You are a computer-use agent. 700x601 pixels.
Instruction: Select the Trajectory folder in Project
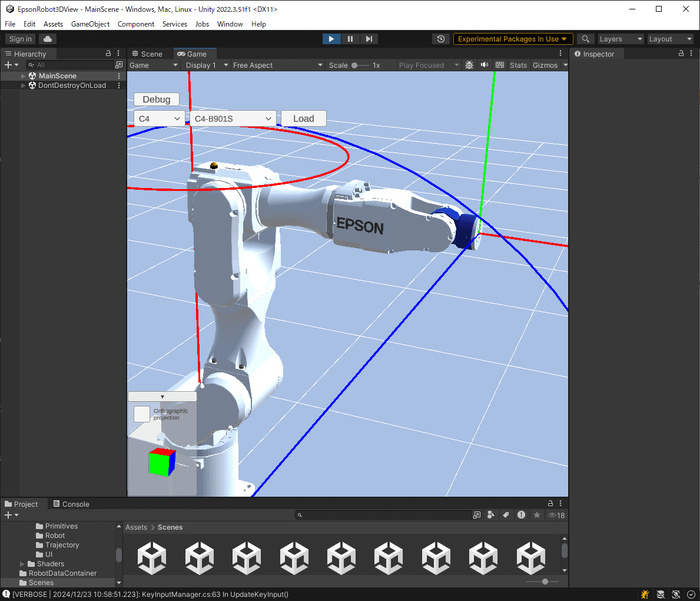tap(62, 545)
